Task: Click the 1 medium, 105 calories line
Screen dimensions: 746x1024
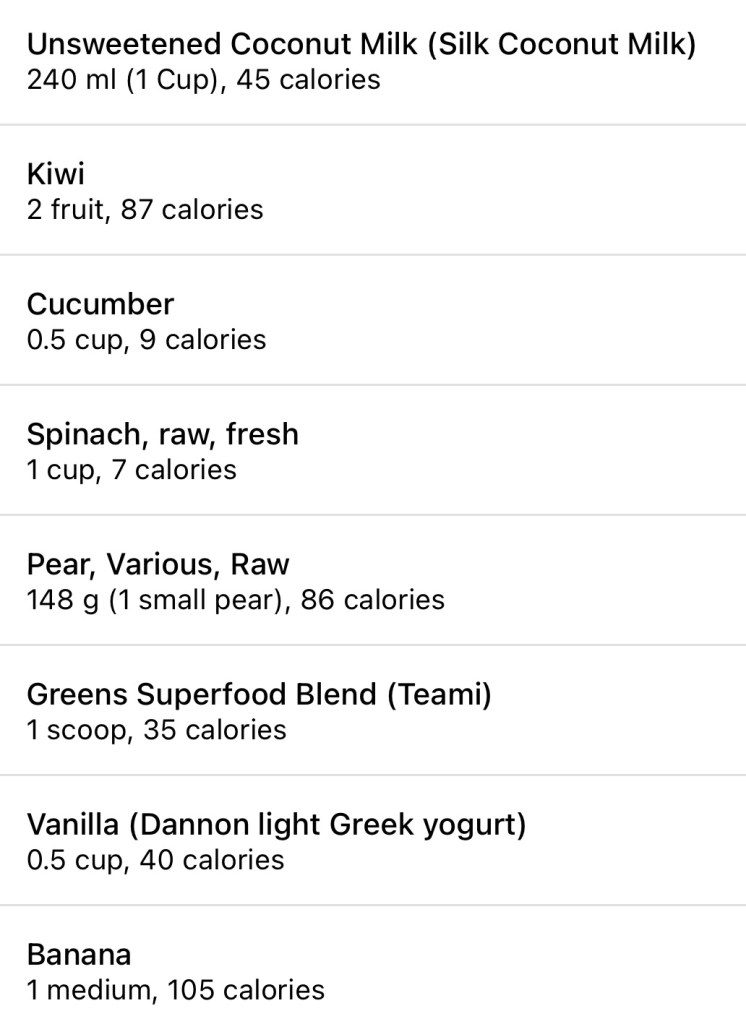Action: 175,990
